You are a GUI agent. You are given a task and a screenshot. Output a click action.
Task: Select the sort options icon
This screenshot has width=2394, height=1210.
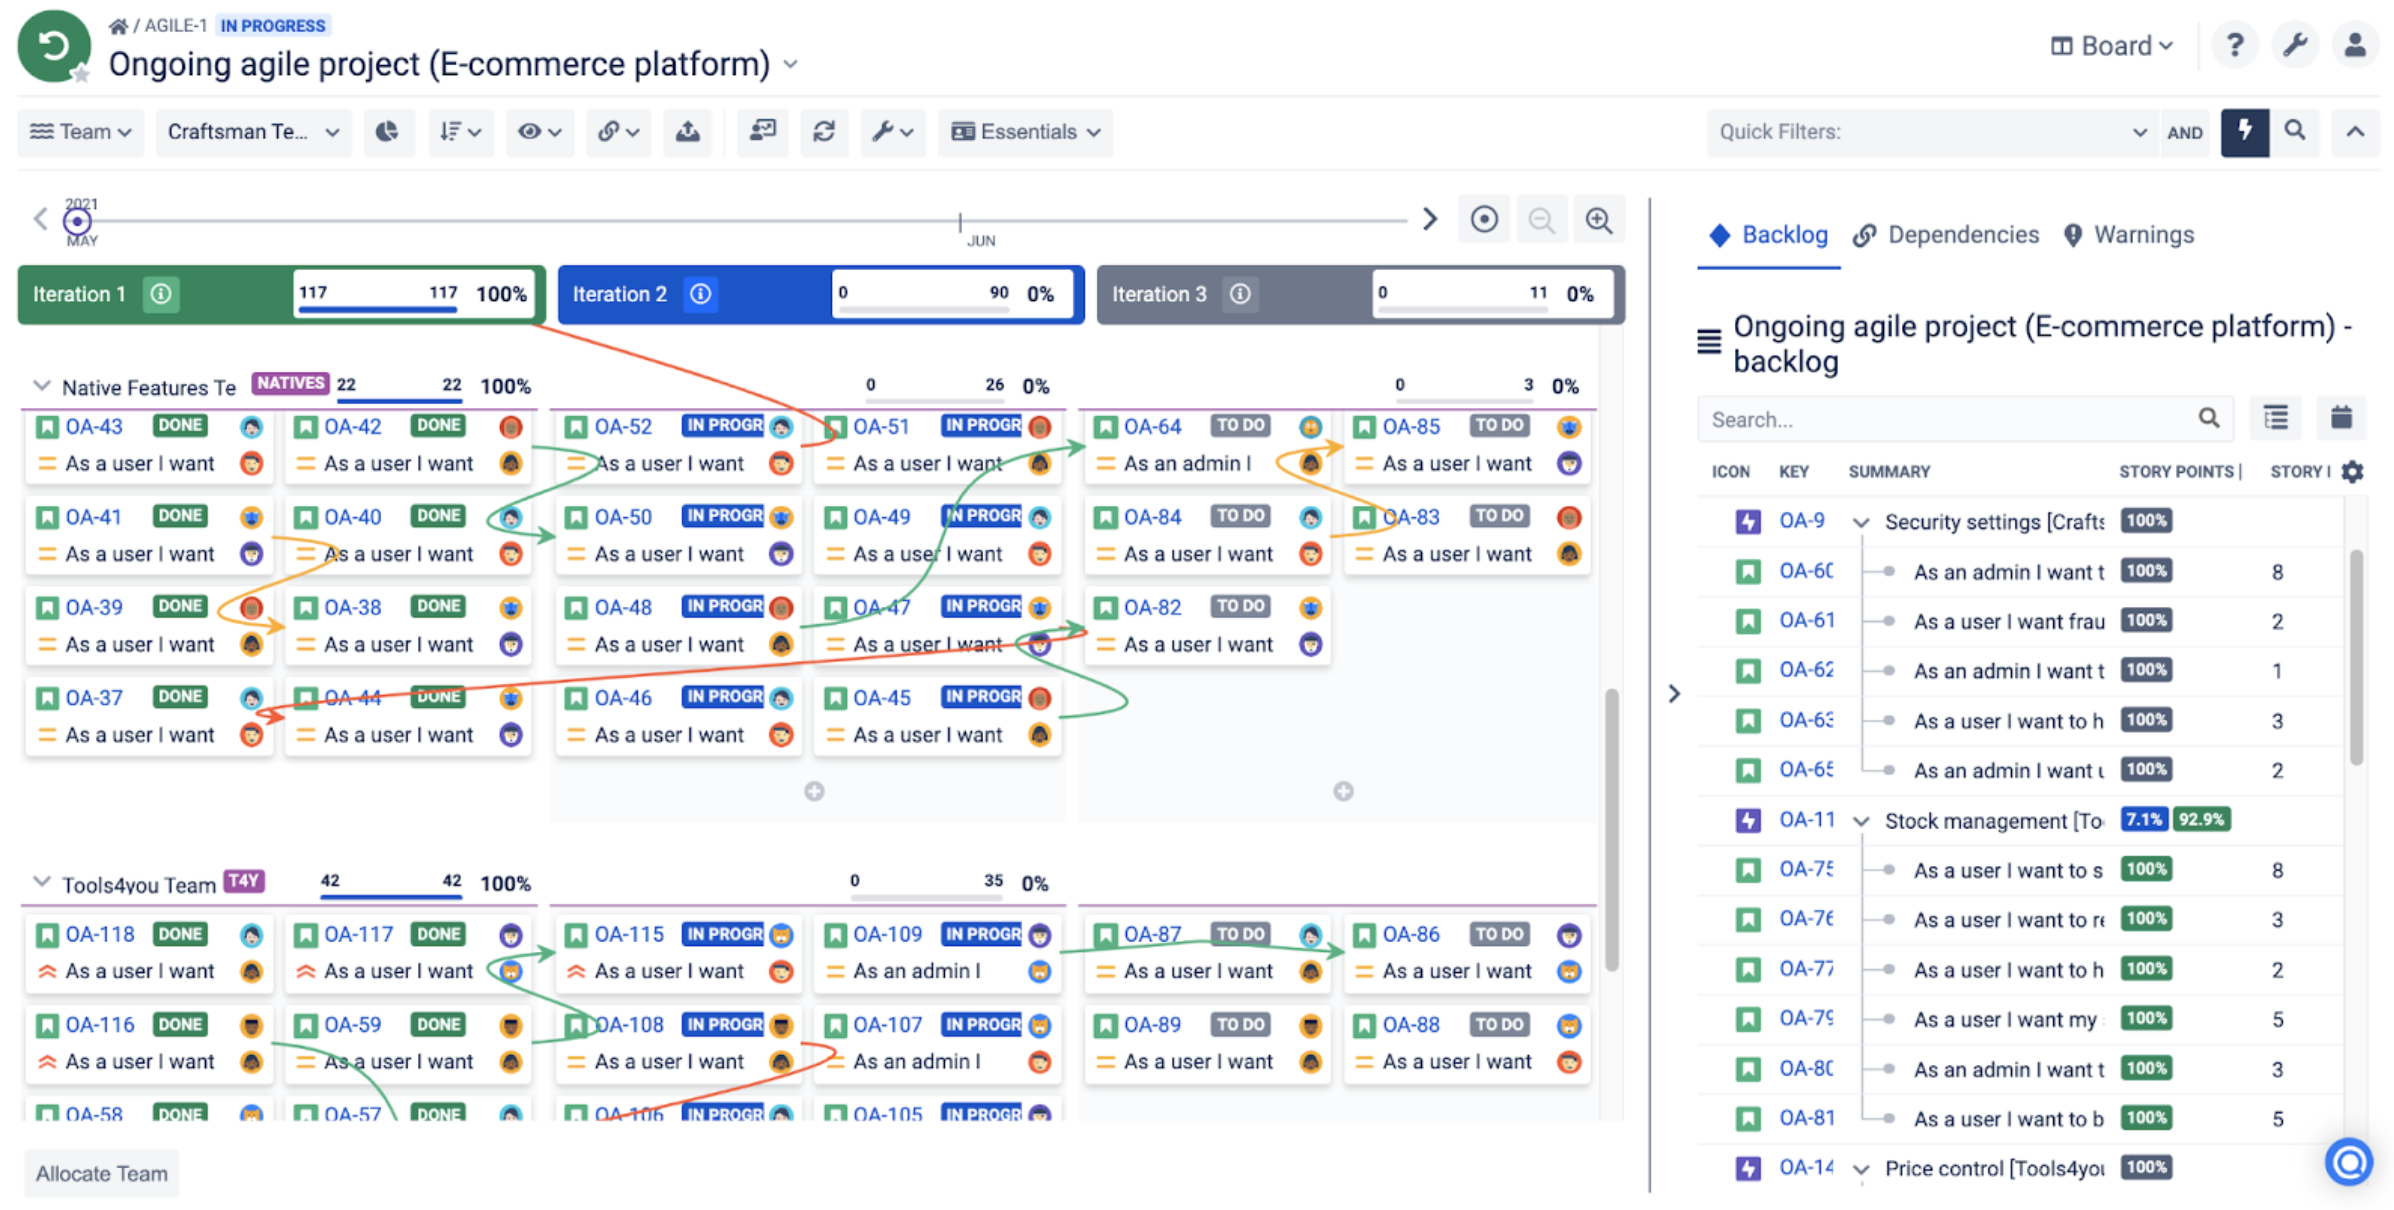pyautogui.click(x=459, y=132)
